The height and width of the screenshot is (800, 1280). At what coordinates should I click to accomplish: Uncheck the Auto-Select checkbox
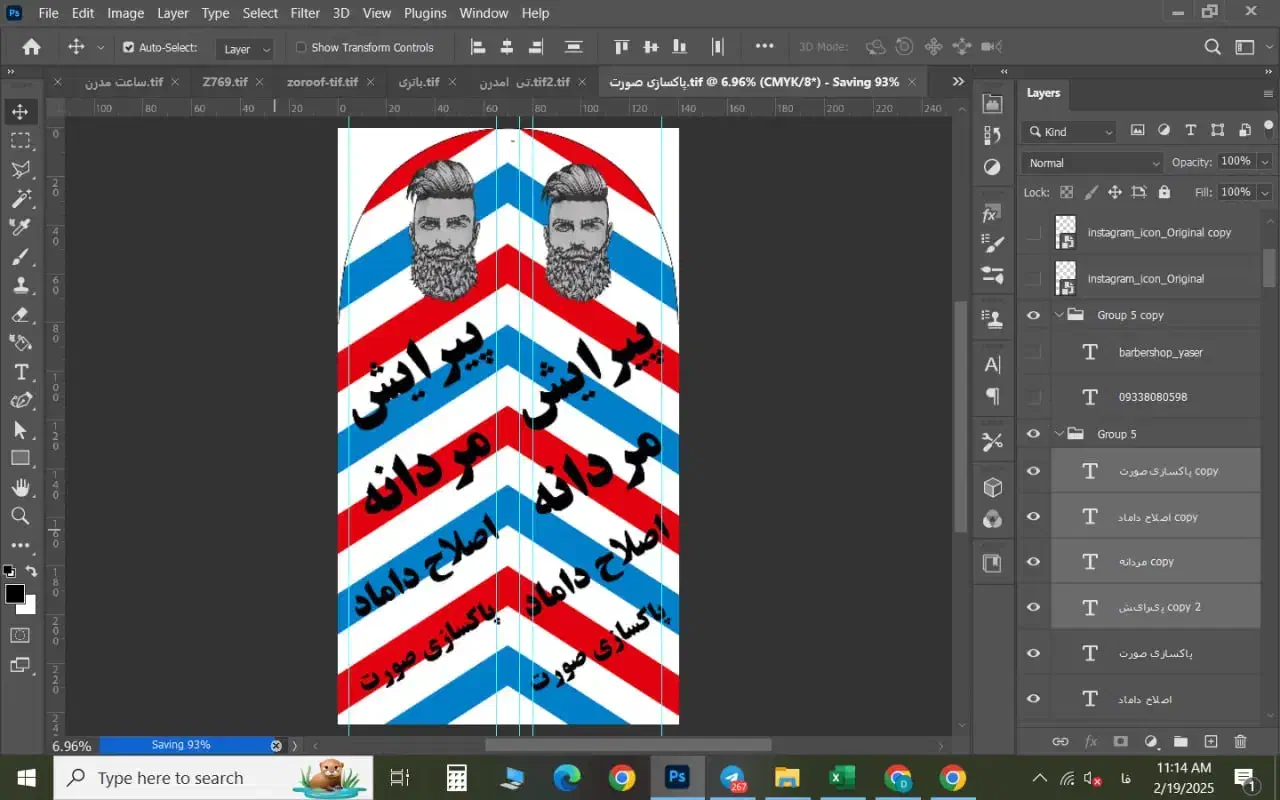pos(128,47)
